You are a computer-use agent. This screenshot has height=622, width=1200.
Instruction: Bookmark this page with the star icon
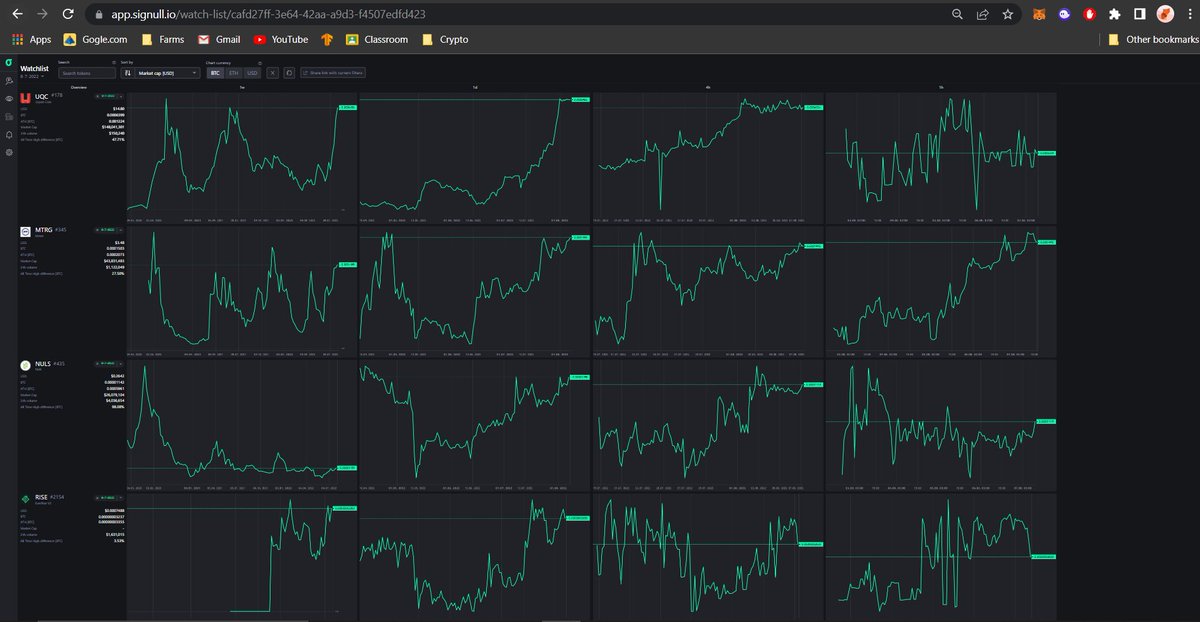1007,14
